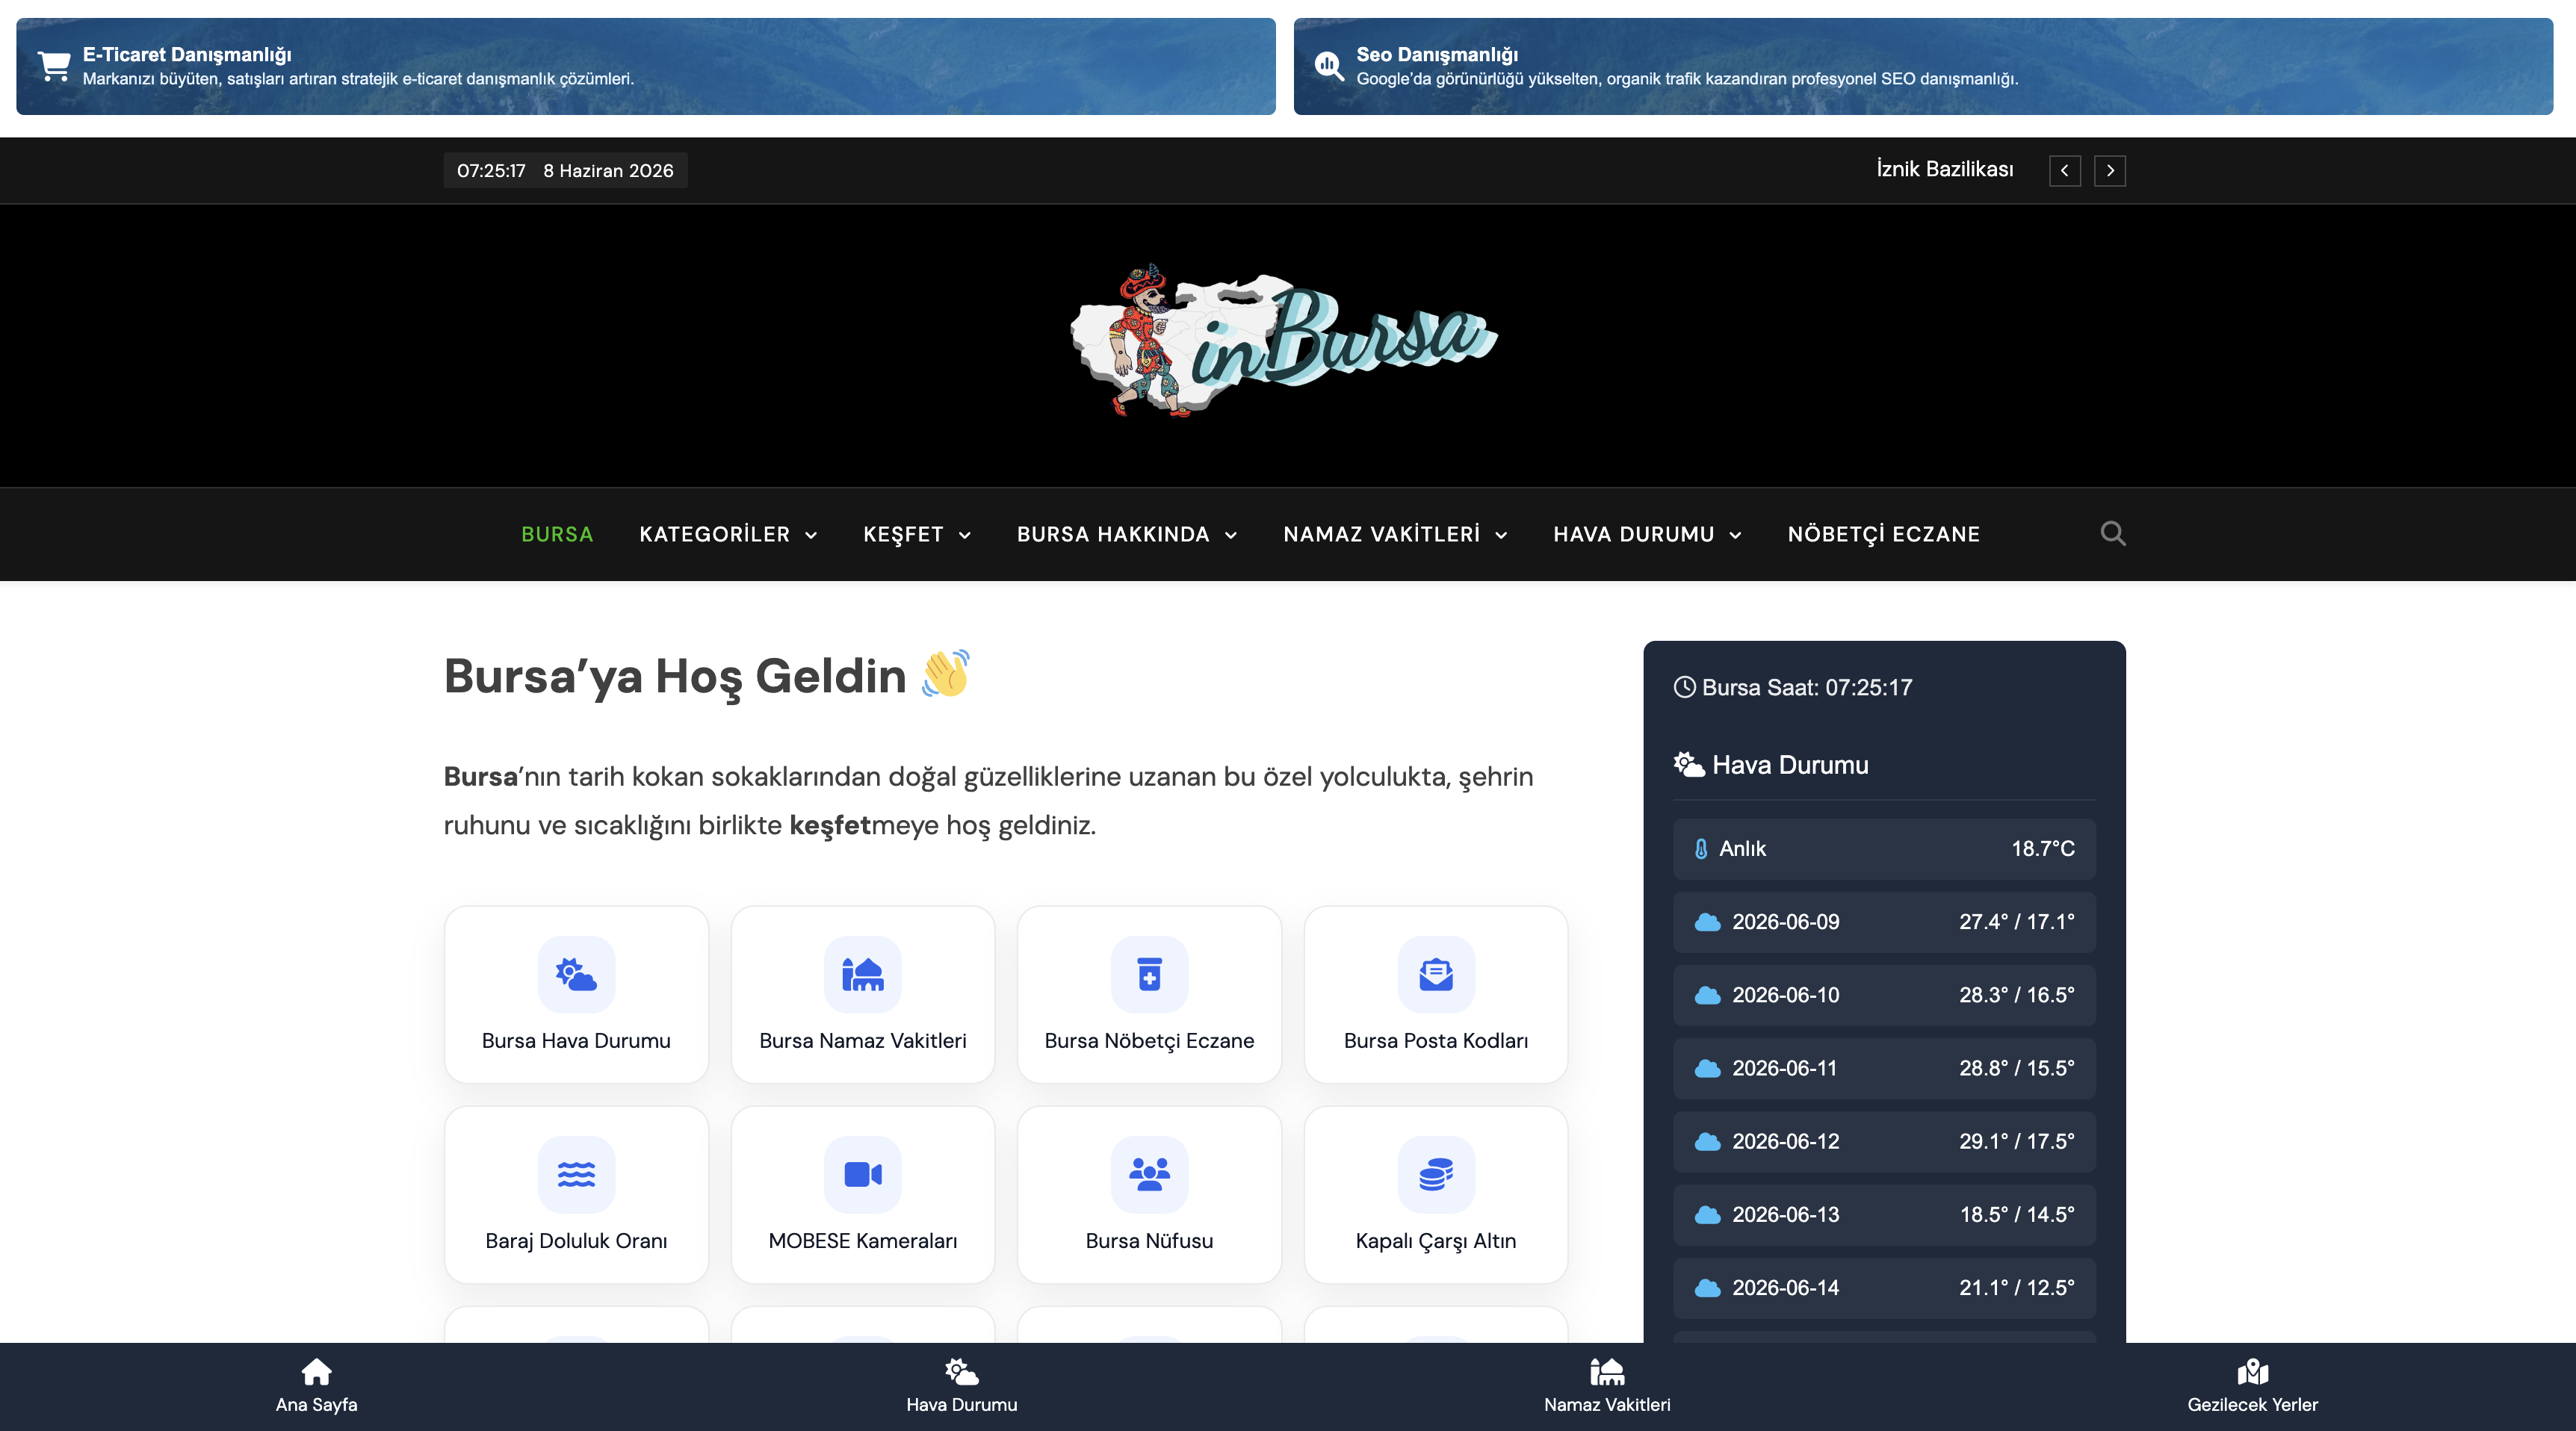
Task: Click the cloud icon for 2026-06-10
Action: (x=1707, y=995)
